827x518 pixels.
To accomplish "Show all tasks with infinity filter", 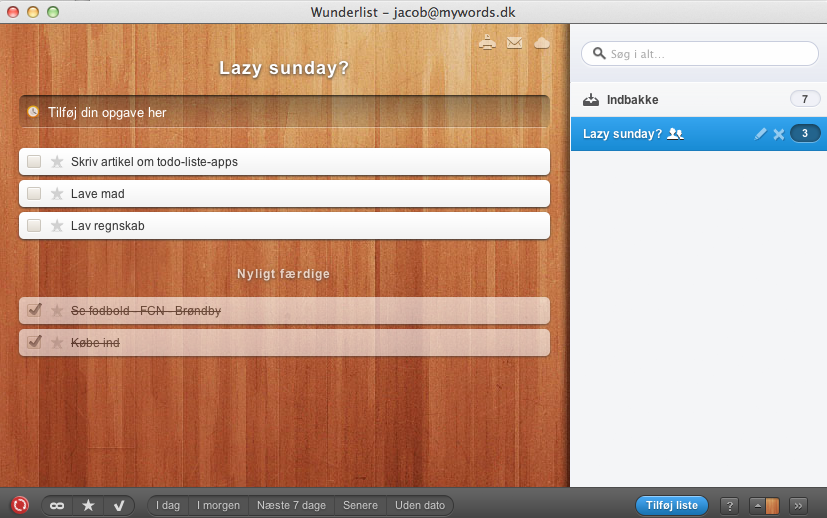I will point(57,505).
